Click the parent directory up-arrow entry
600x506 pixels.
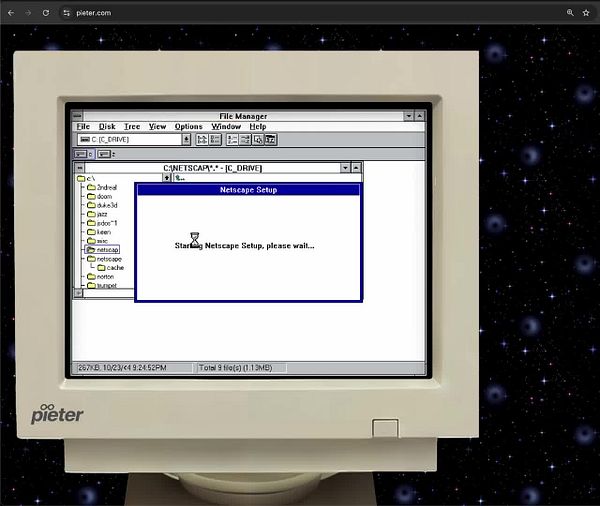coord(180,178)
